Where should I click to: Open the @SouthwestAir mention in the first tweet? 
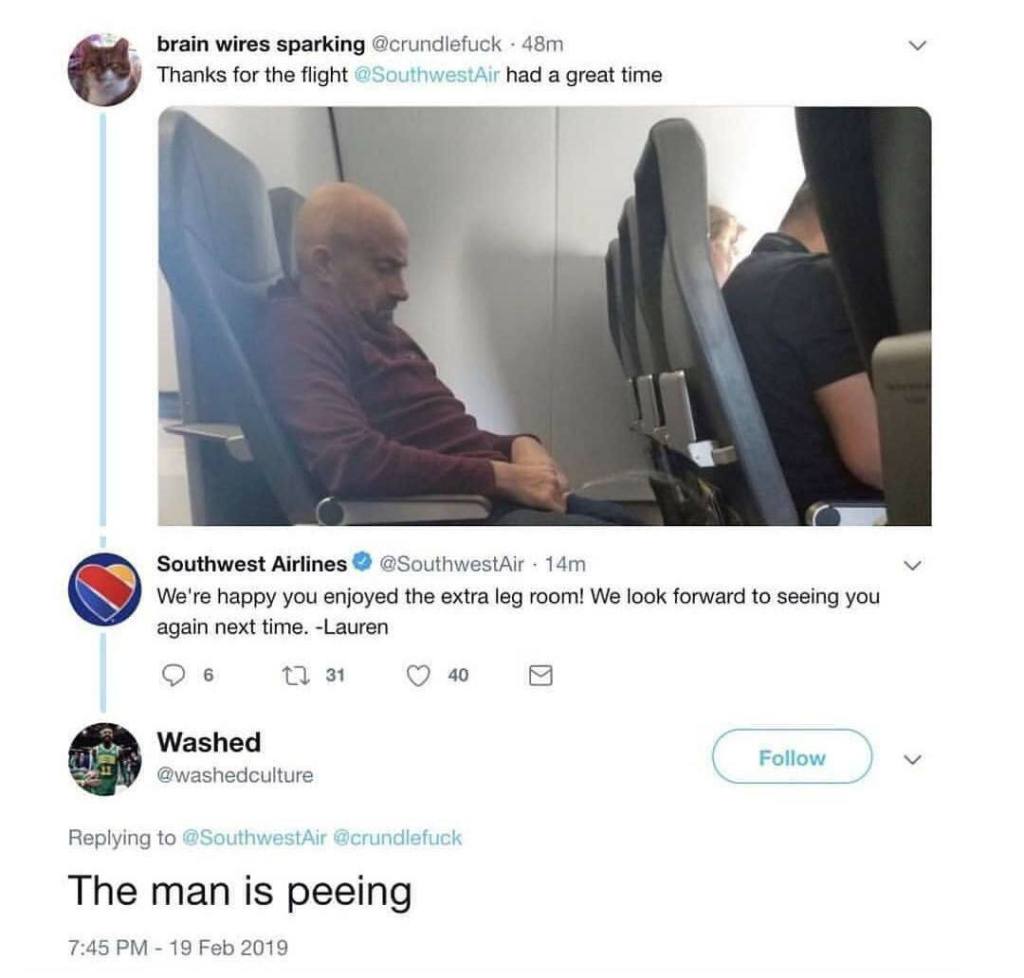(x=426, y=75)
